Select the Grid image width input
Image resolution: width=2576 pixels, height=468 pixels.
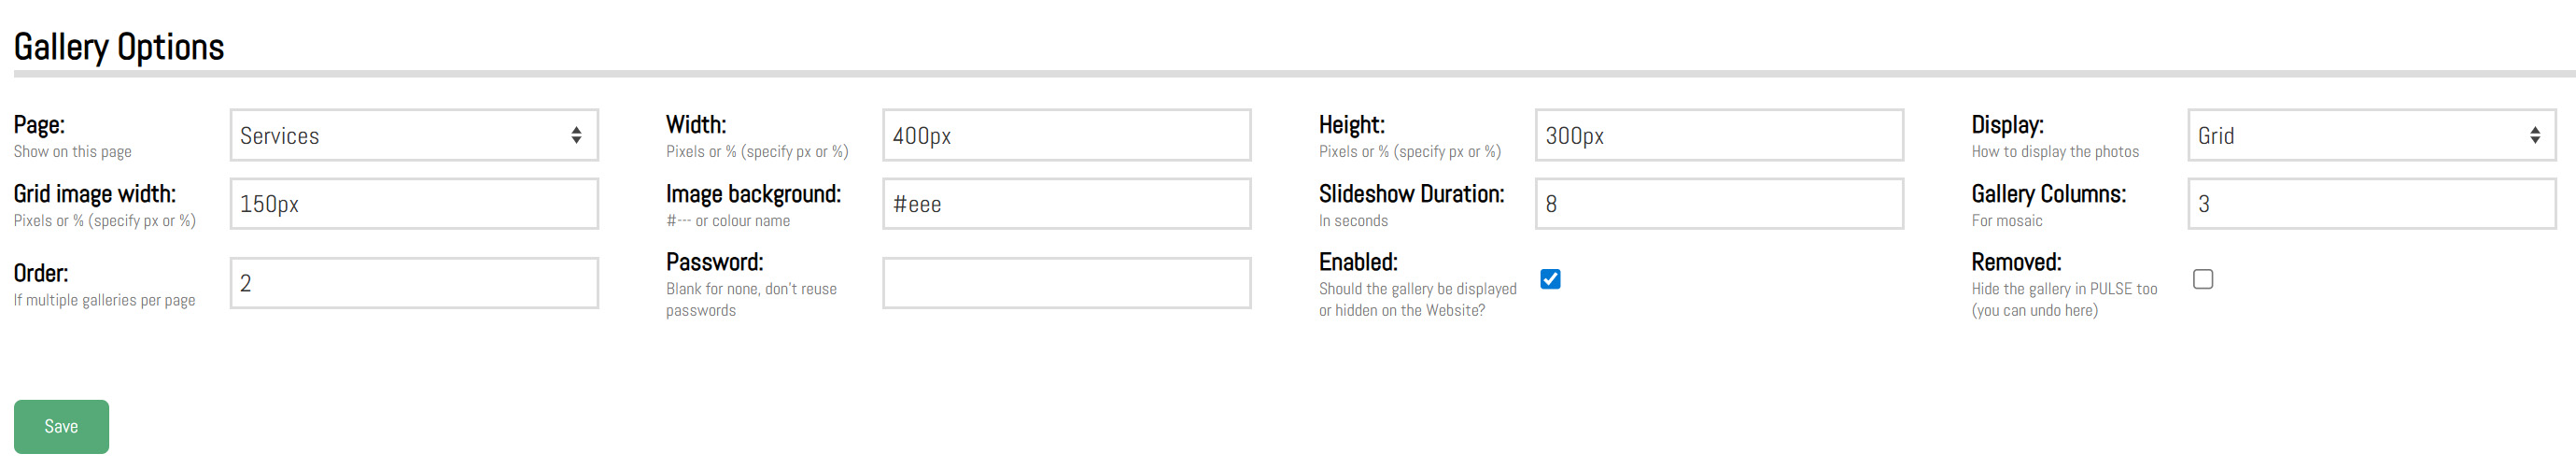pyautogui.click(x=413, y=204)
